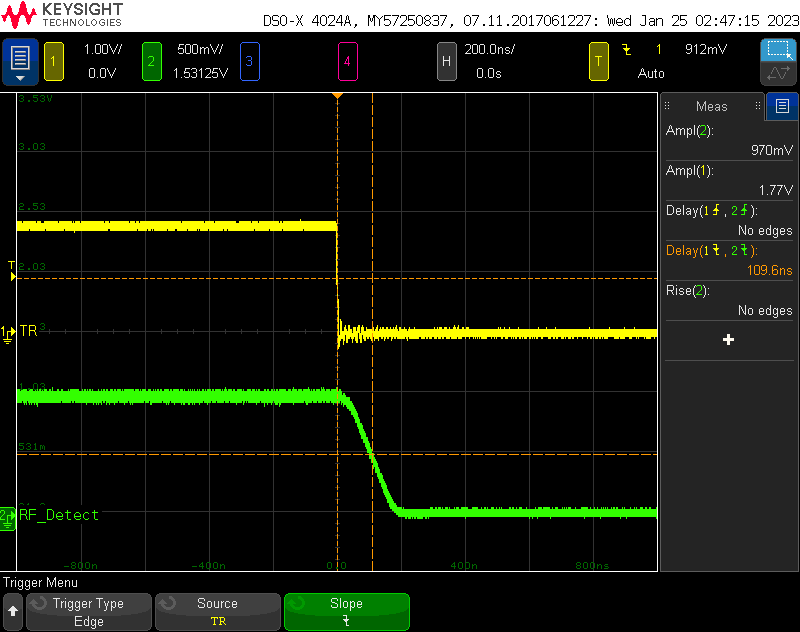Select the trigger level T marker at left edge

12,271
